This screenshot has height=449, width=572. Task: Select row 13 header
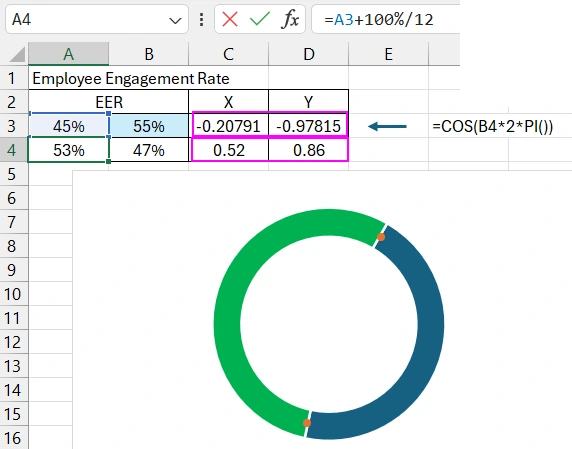click(x=13, y=366)
